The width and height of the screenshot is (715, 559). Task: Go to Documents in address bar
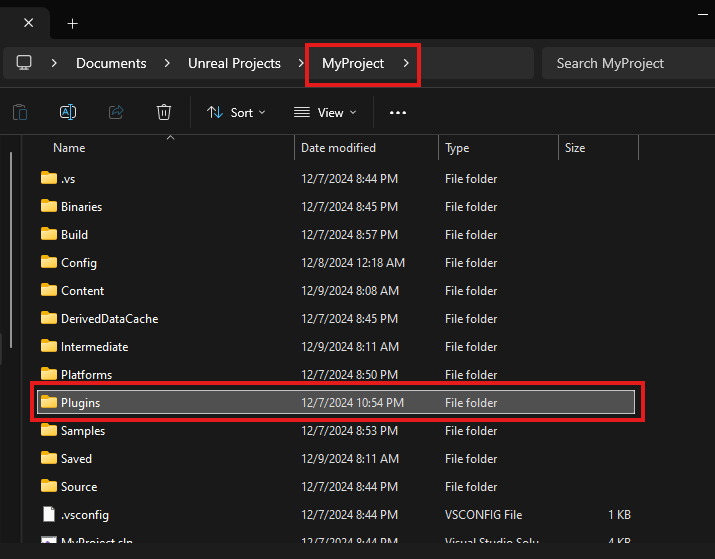111,63
